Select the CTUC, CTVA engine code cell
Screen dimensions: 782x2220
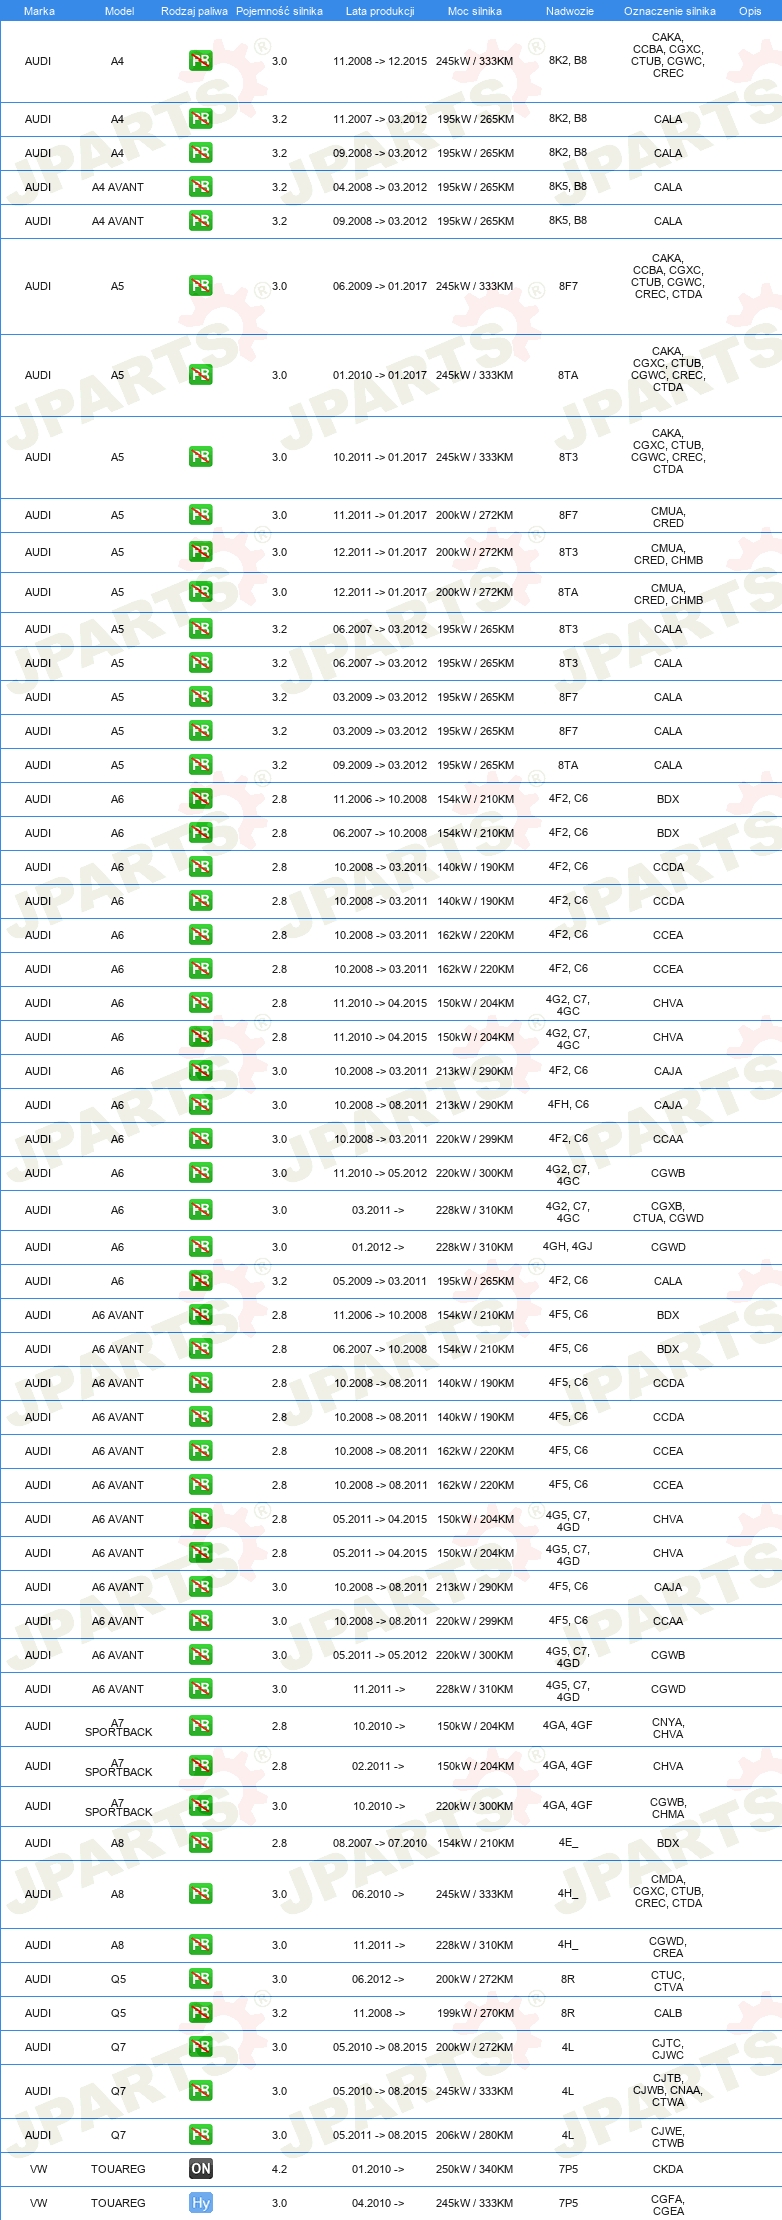coord(668,1980)
